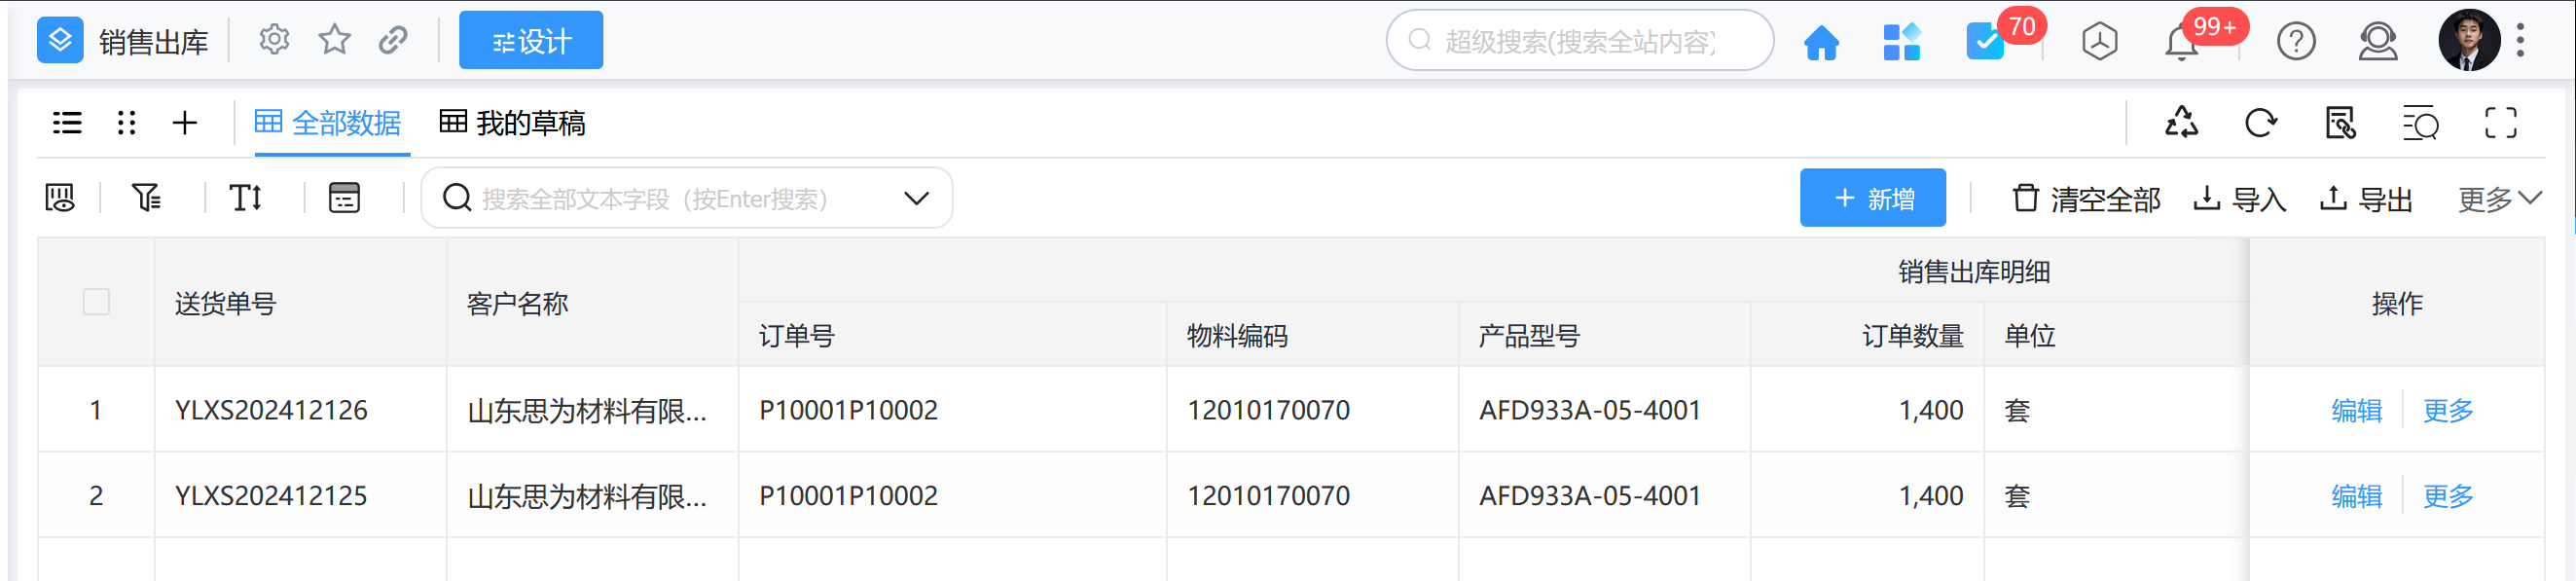Switch to the 全部数据 tab
The width and height of the screenshot is (2576, 581).
pyautogui.click(x=328, y=123)
